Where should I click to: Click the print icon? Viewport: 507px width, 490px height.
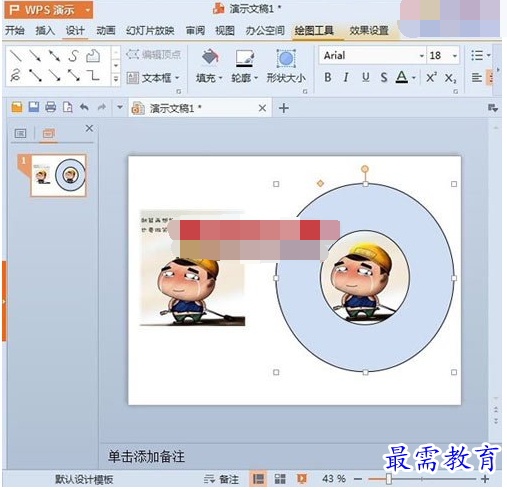[x=51, y=107]
